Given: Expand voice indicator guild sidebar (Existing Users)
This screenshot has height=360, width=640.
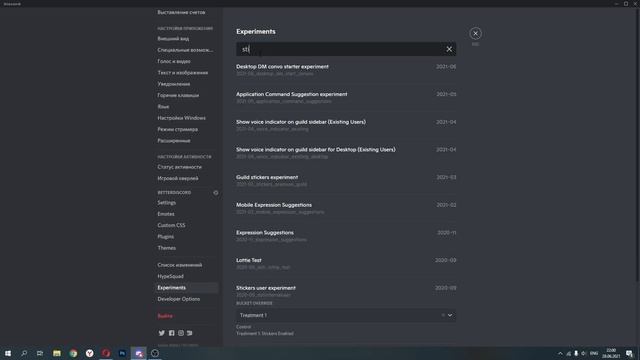Looking at the screenshot, I should pos(346,125).
